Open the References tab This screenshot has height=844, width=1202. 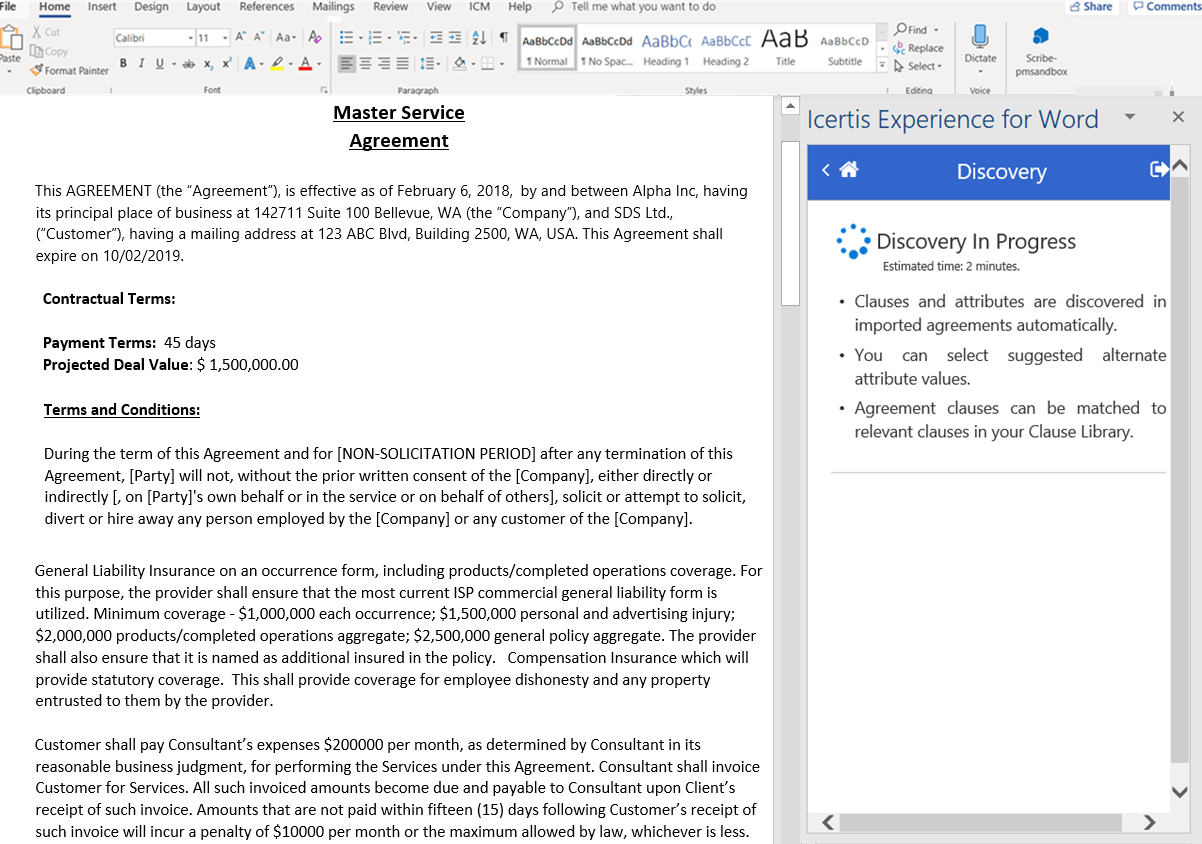267,7
